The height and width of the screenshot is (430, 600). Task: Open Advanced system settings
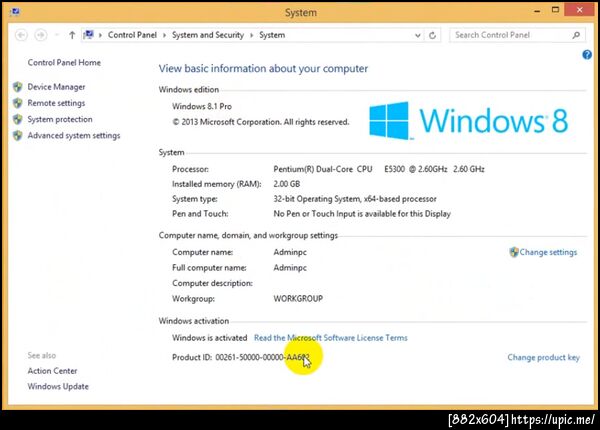[x=74, y=135]
